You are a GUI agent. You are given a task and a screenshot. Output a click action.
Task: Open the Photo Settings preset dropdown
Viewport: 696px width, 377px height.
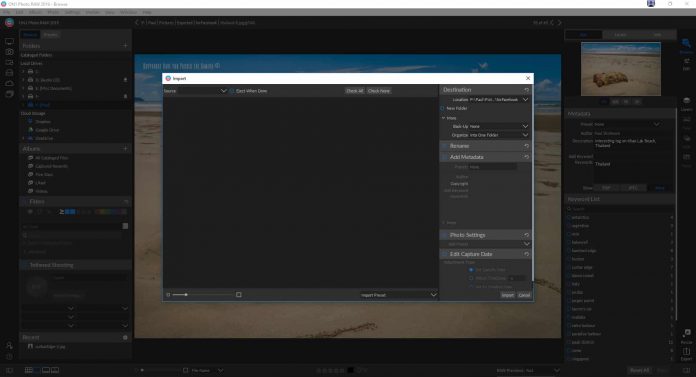(526, 244)
